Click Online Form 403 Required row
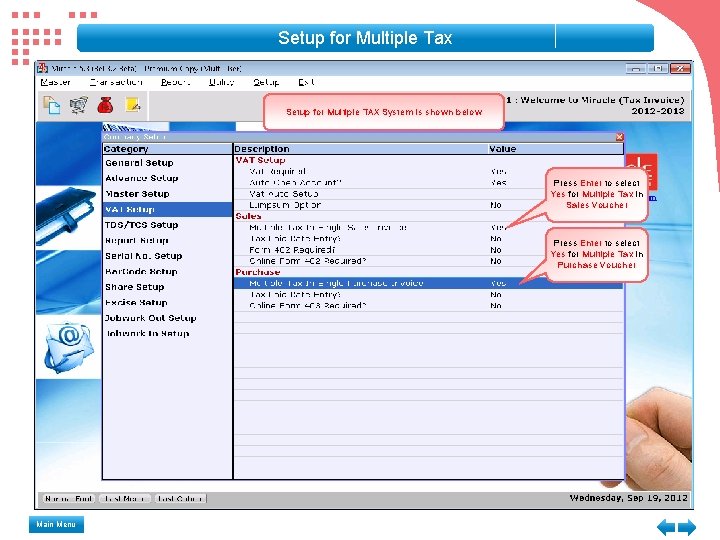 click(x=428, y=305)
